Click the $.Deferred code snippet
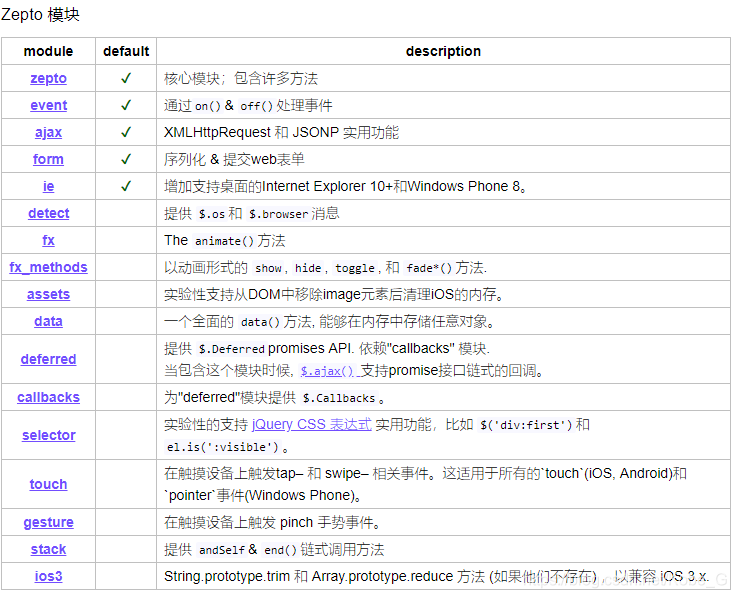The height and width of the screenshot is (598, 736). tap(231, 349)
